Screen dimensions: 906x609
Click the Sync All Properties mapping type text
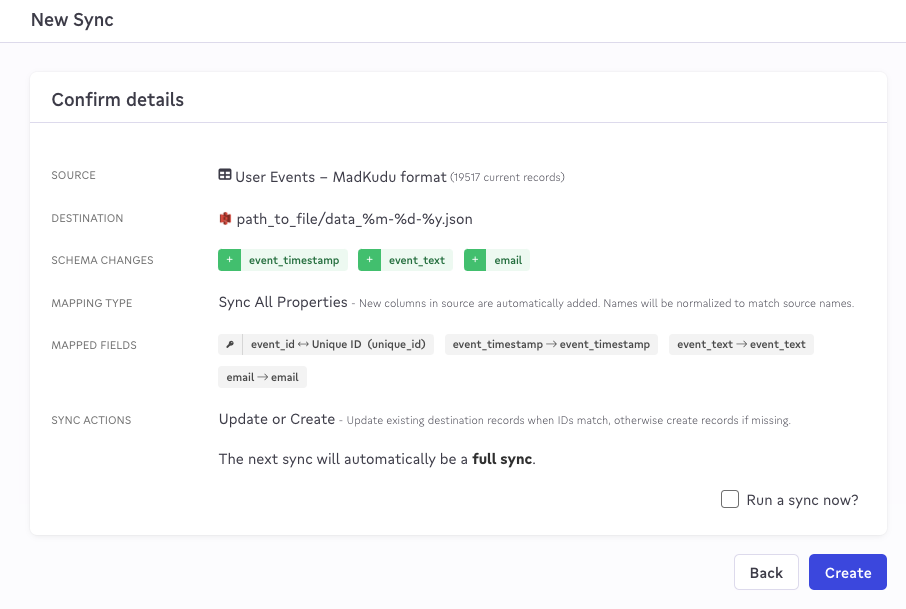click(x=283, y=302)
